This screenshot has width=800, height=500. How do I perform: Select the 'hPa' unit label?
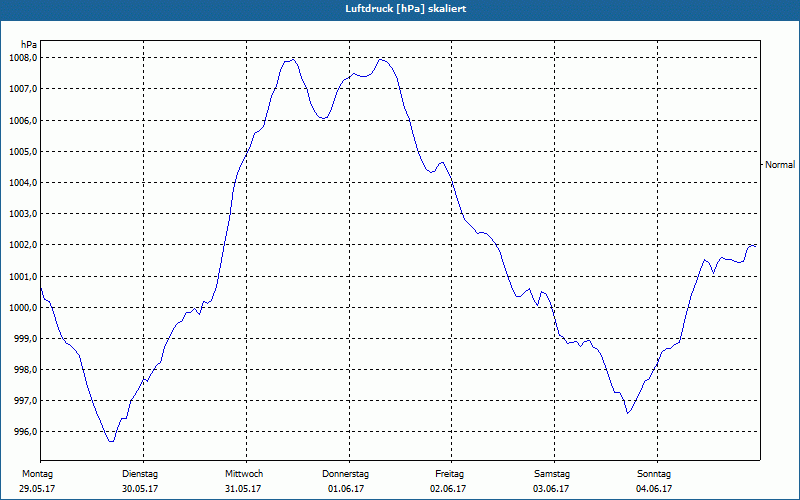(x=29, y=45)
